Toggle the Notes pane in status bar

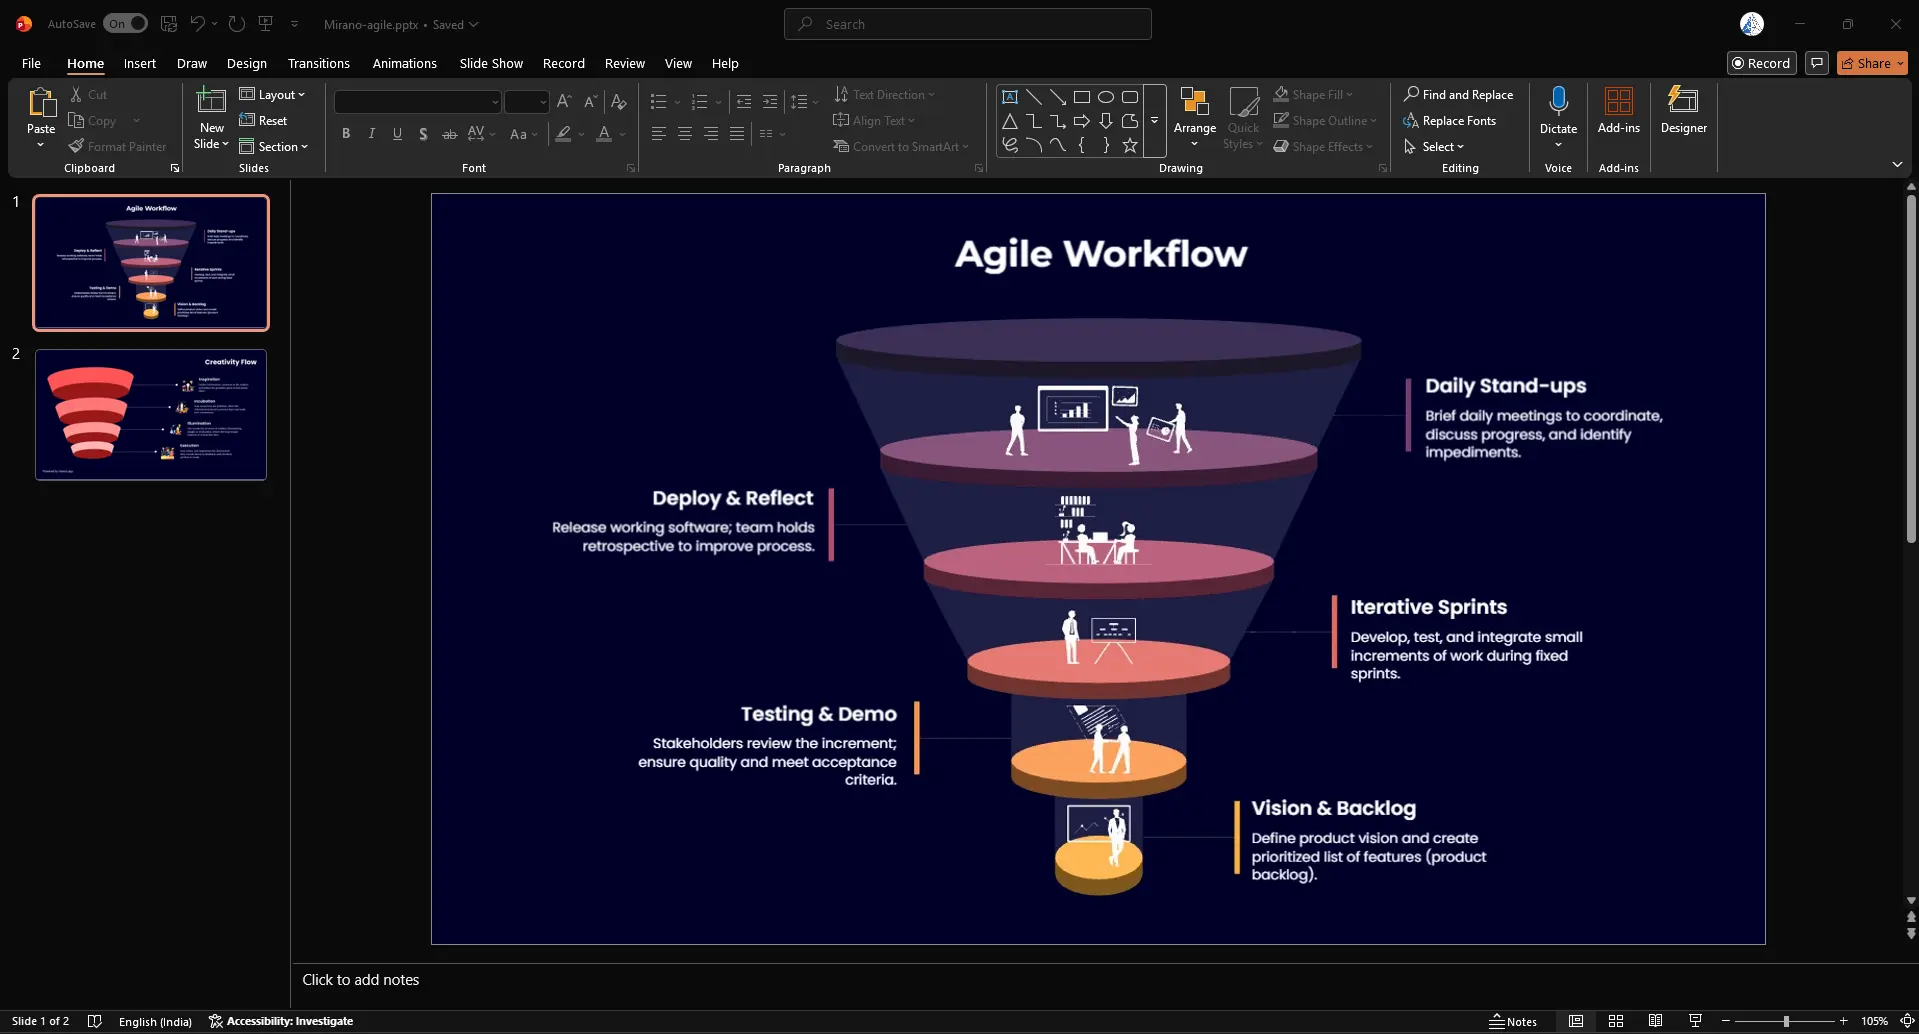pos(1512,1021)
